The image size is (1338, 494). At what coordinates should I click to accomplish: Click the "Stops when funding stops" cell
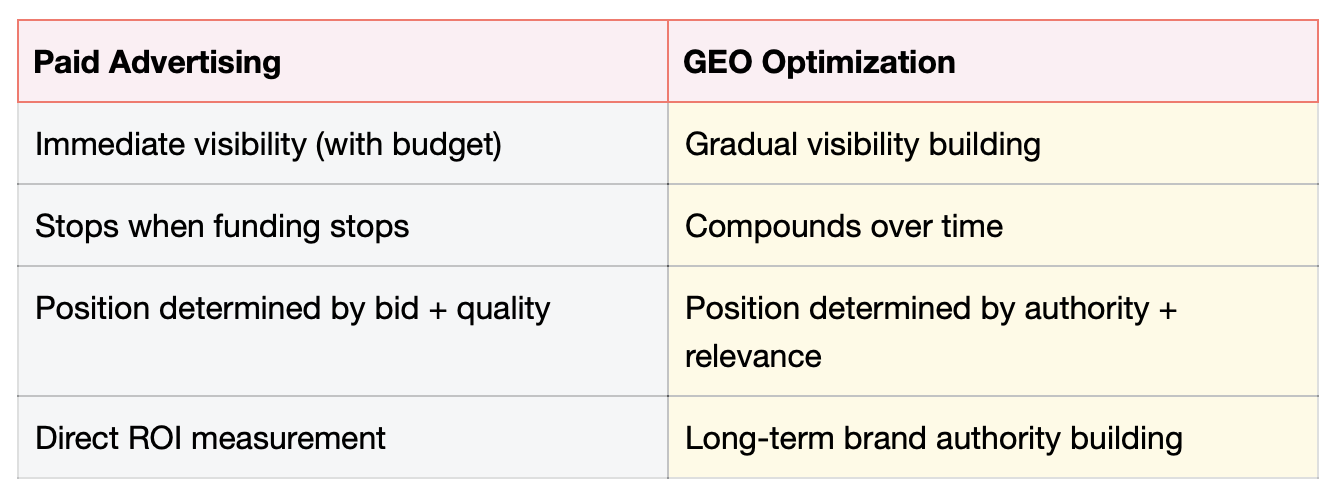222,226
